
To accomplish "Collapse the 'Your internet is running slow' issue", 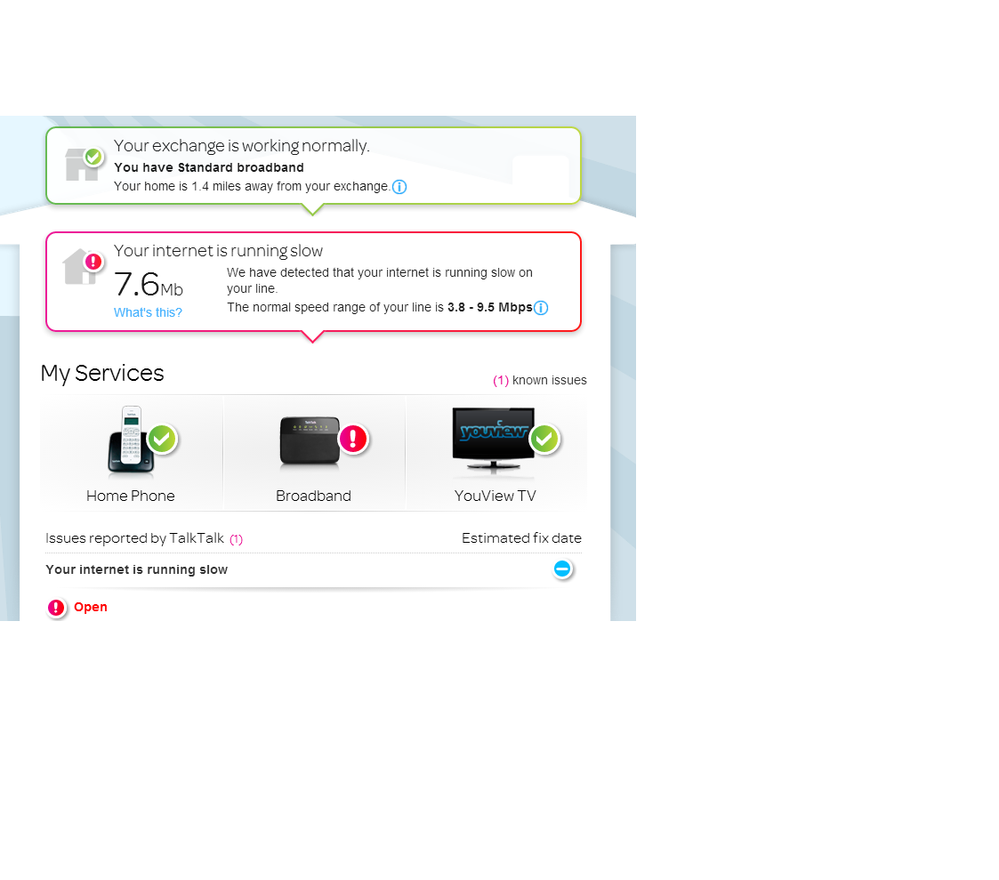I will click(x=563, y=569).
